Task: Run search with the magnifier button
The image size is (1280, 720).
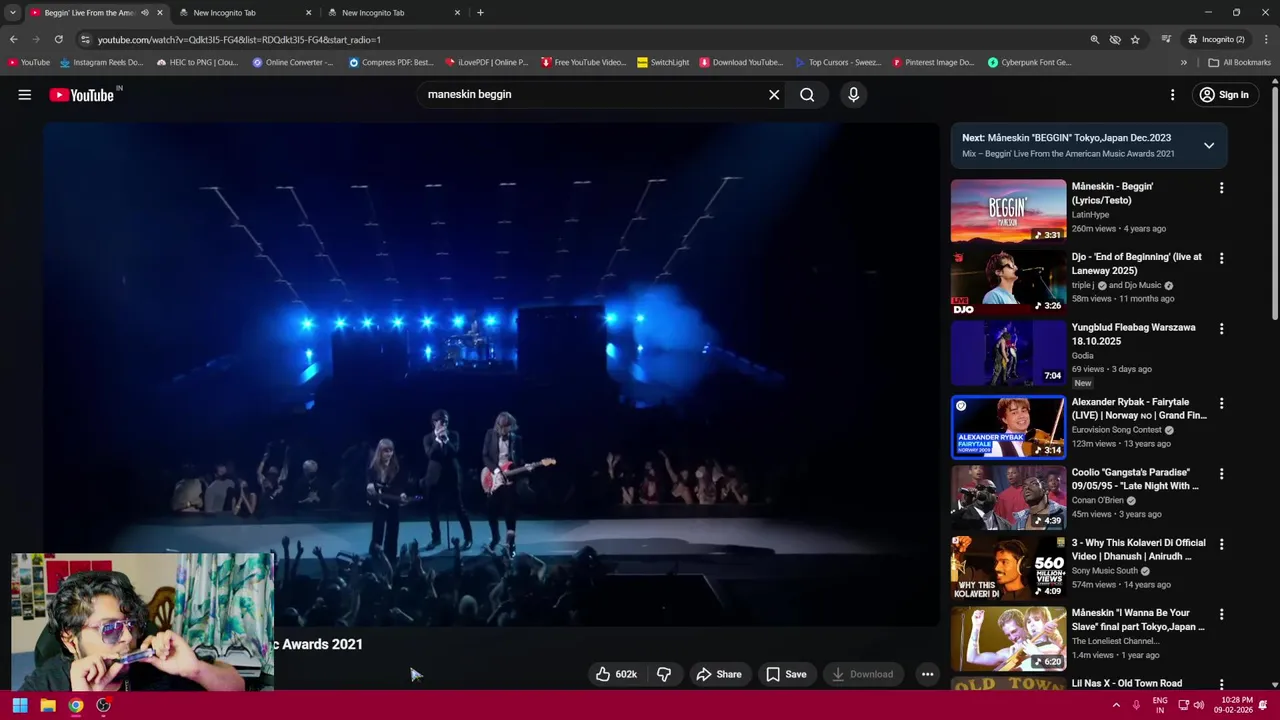Action: tap(807, 95)
